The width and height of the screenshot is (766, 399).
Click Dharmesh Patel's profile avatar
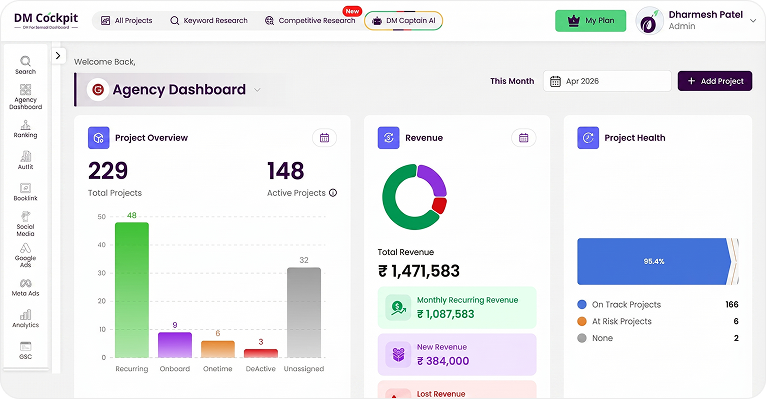649,21
